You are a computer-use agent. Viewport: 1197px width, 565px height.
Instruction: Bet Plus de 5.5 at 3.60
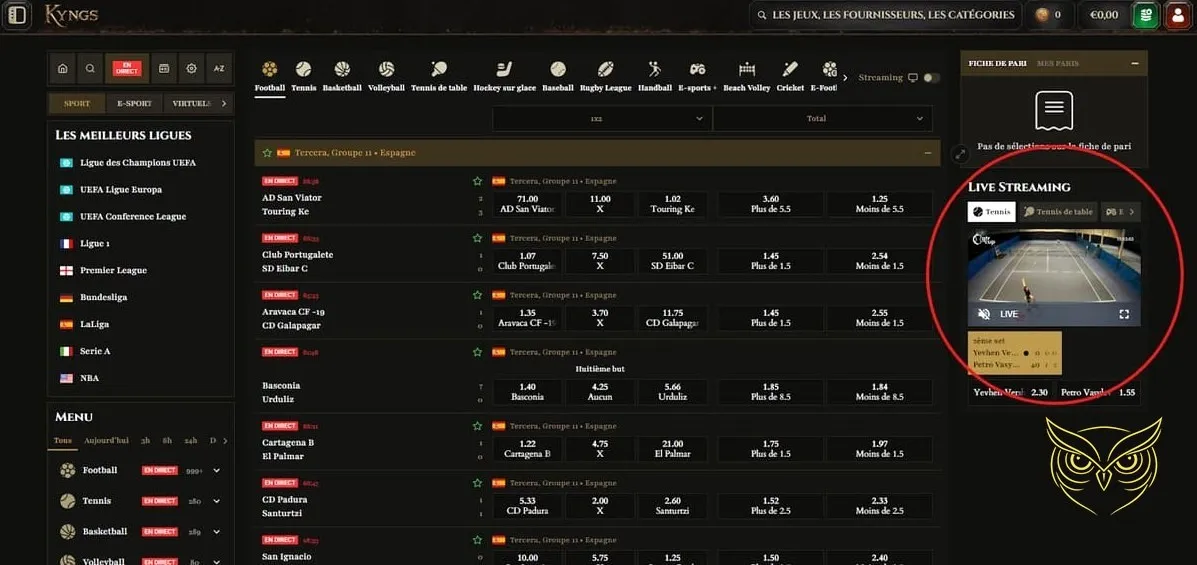click(770, 204)
